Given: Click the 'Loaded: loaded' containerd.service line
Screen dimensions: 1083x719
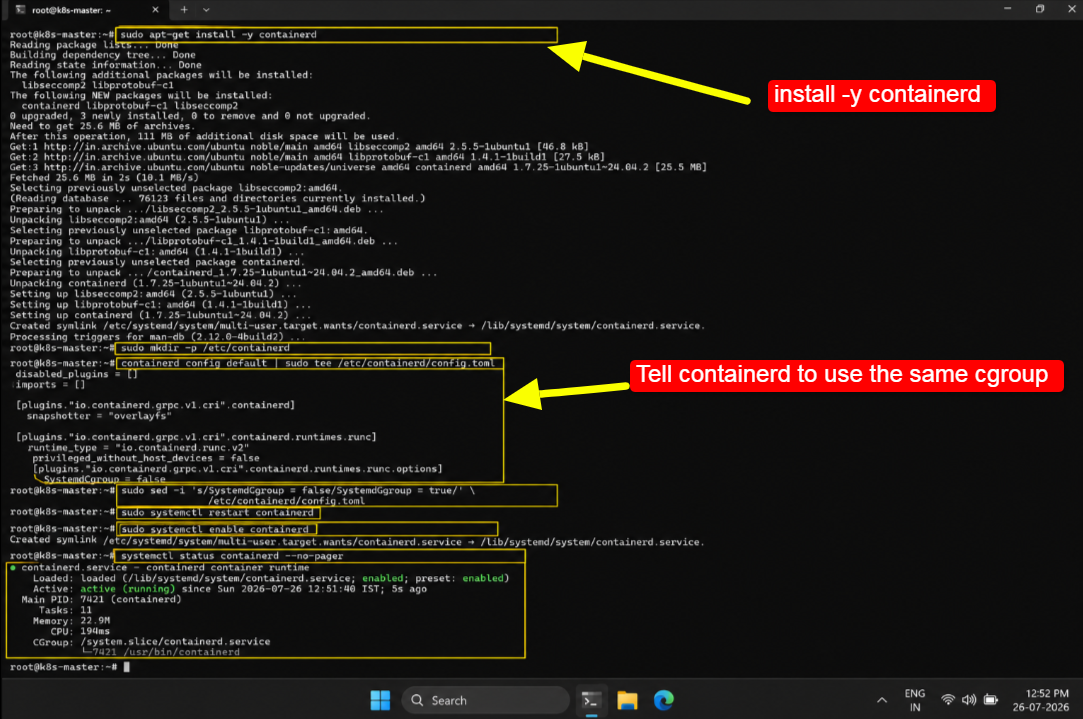Looking at the screenshot, I should (271, 579).
